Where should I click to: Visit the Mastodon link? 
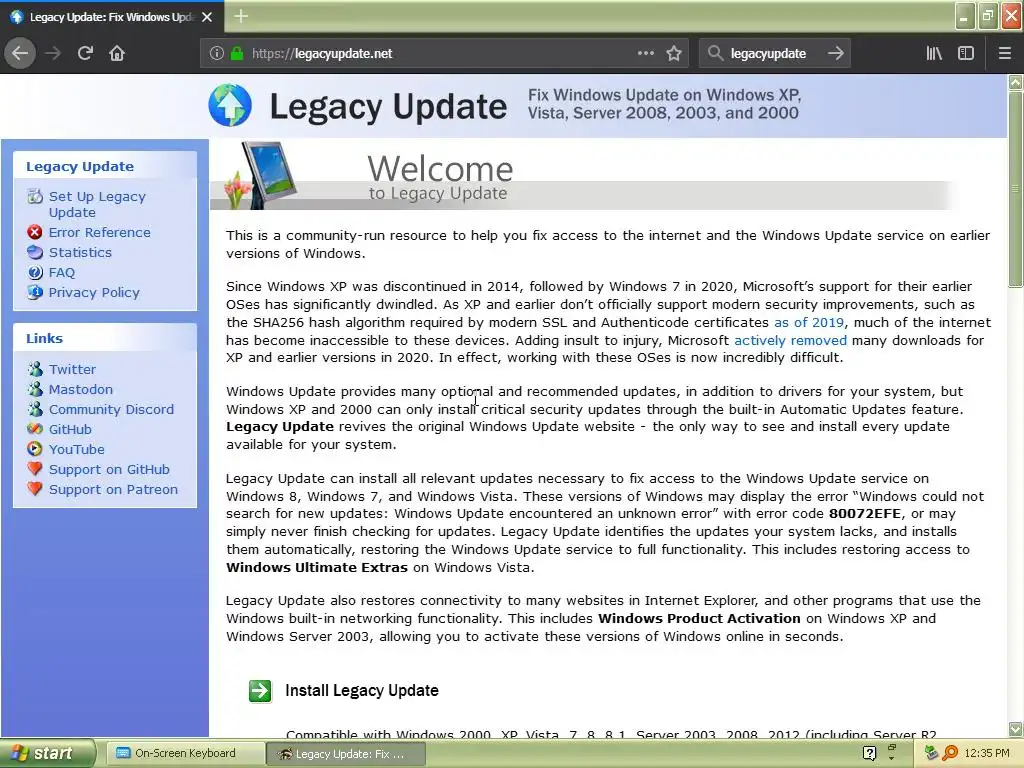coord(81,389)
